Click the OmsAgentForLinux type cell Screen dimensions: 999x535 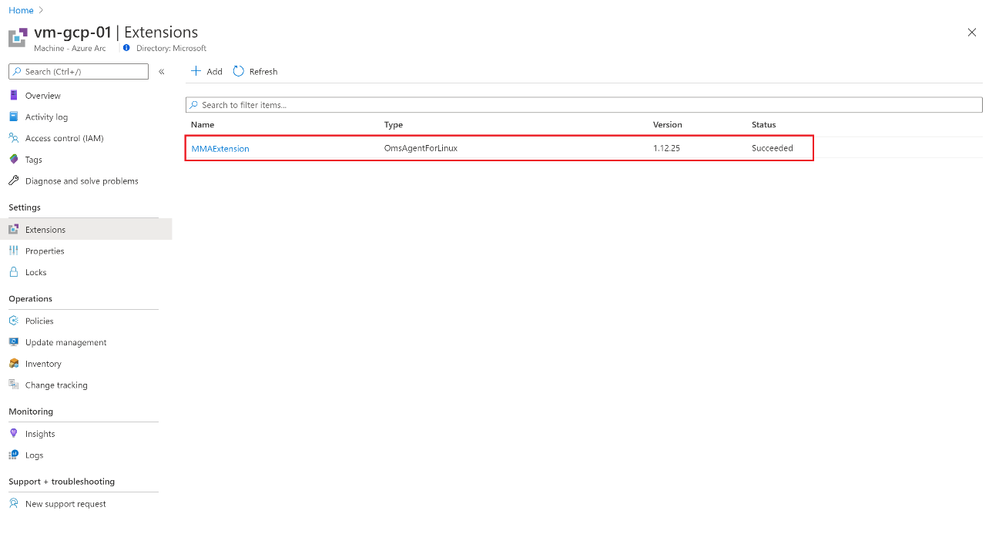421,148
